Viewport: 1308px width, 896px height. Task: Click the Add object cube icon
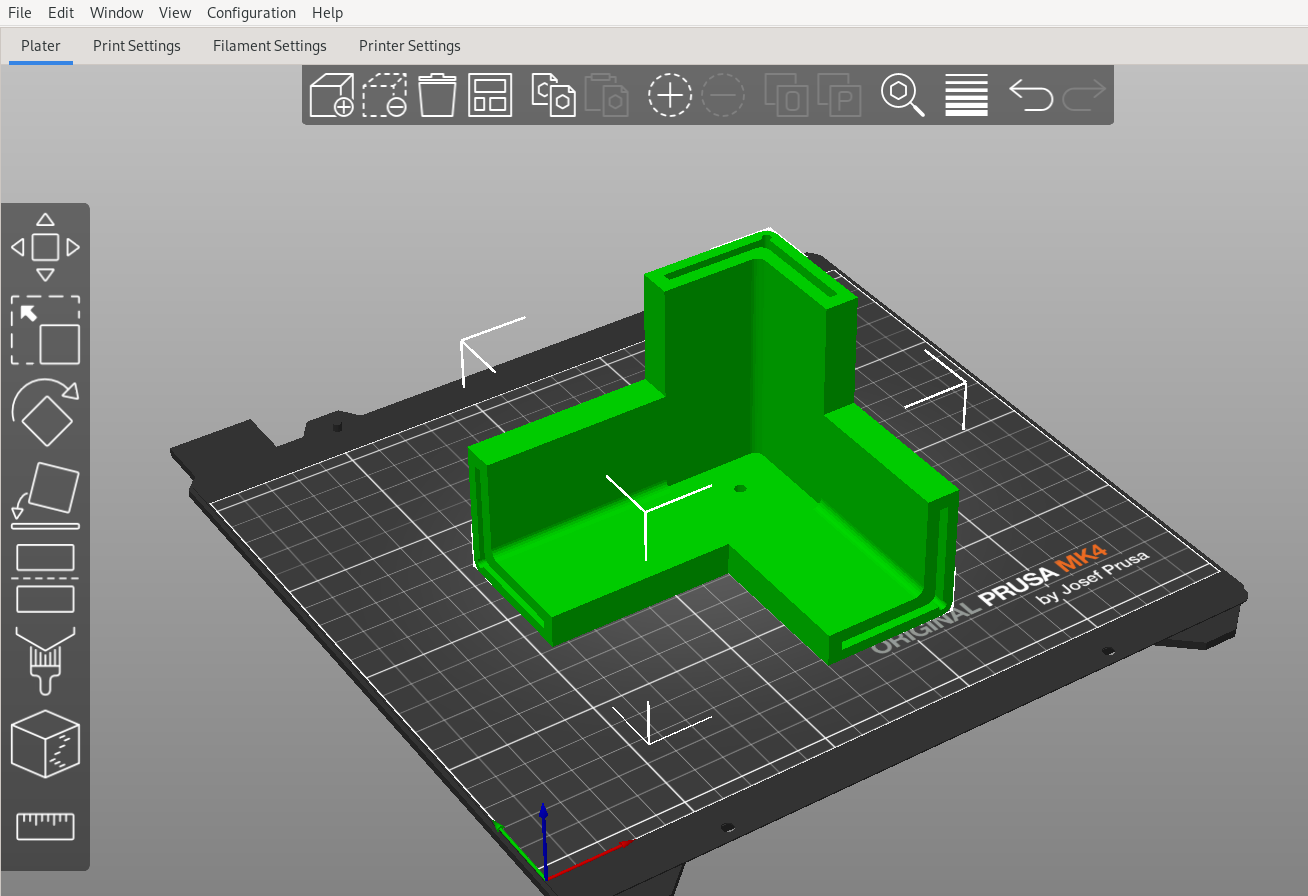click(331, 95)
